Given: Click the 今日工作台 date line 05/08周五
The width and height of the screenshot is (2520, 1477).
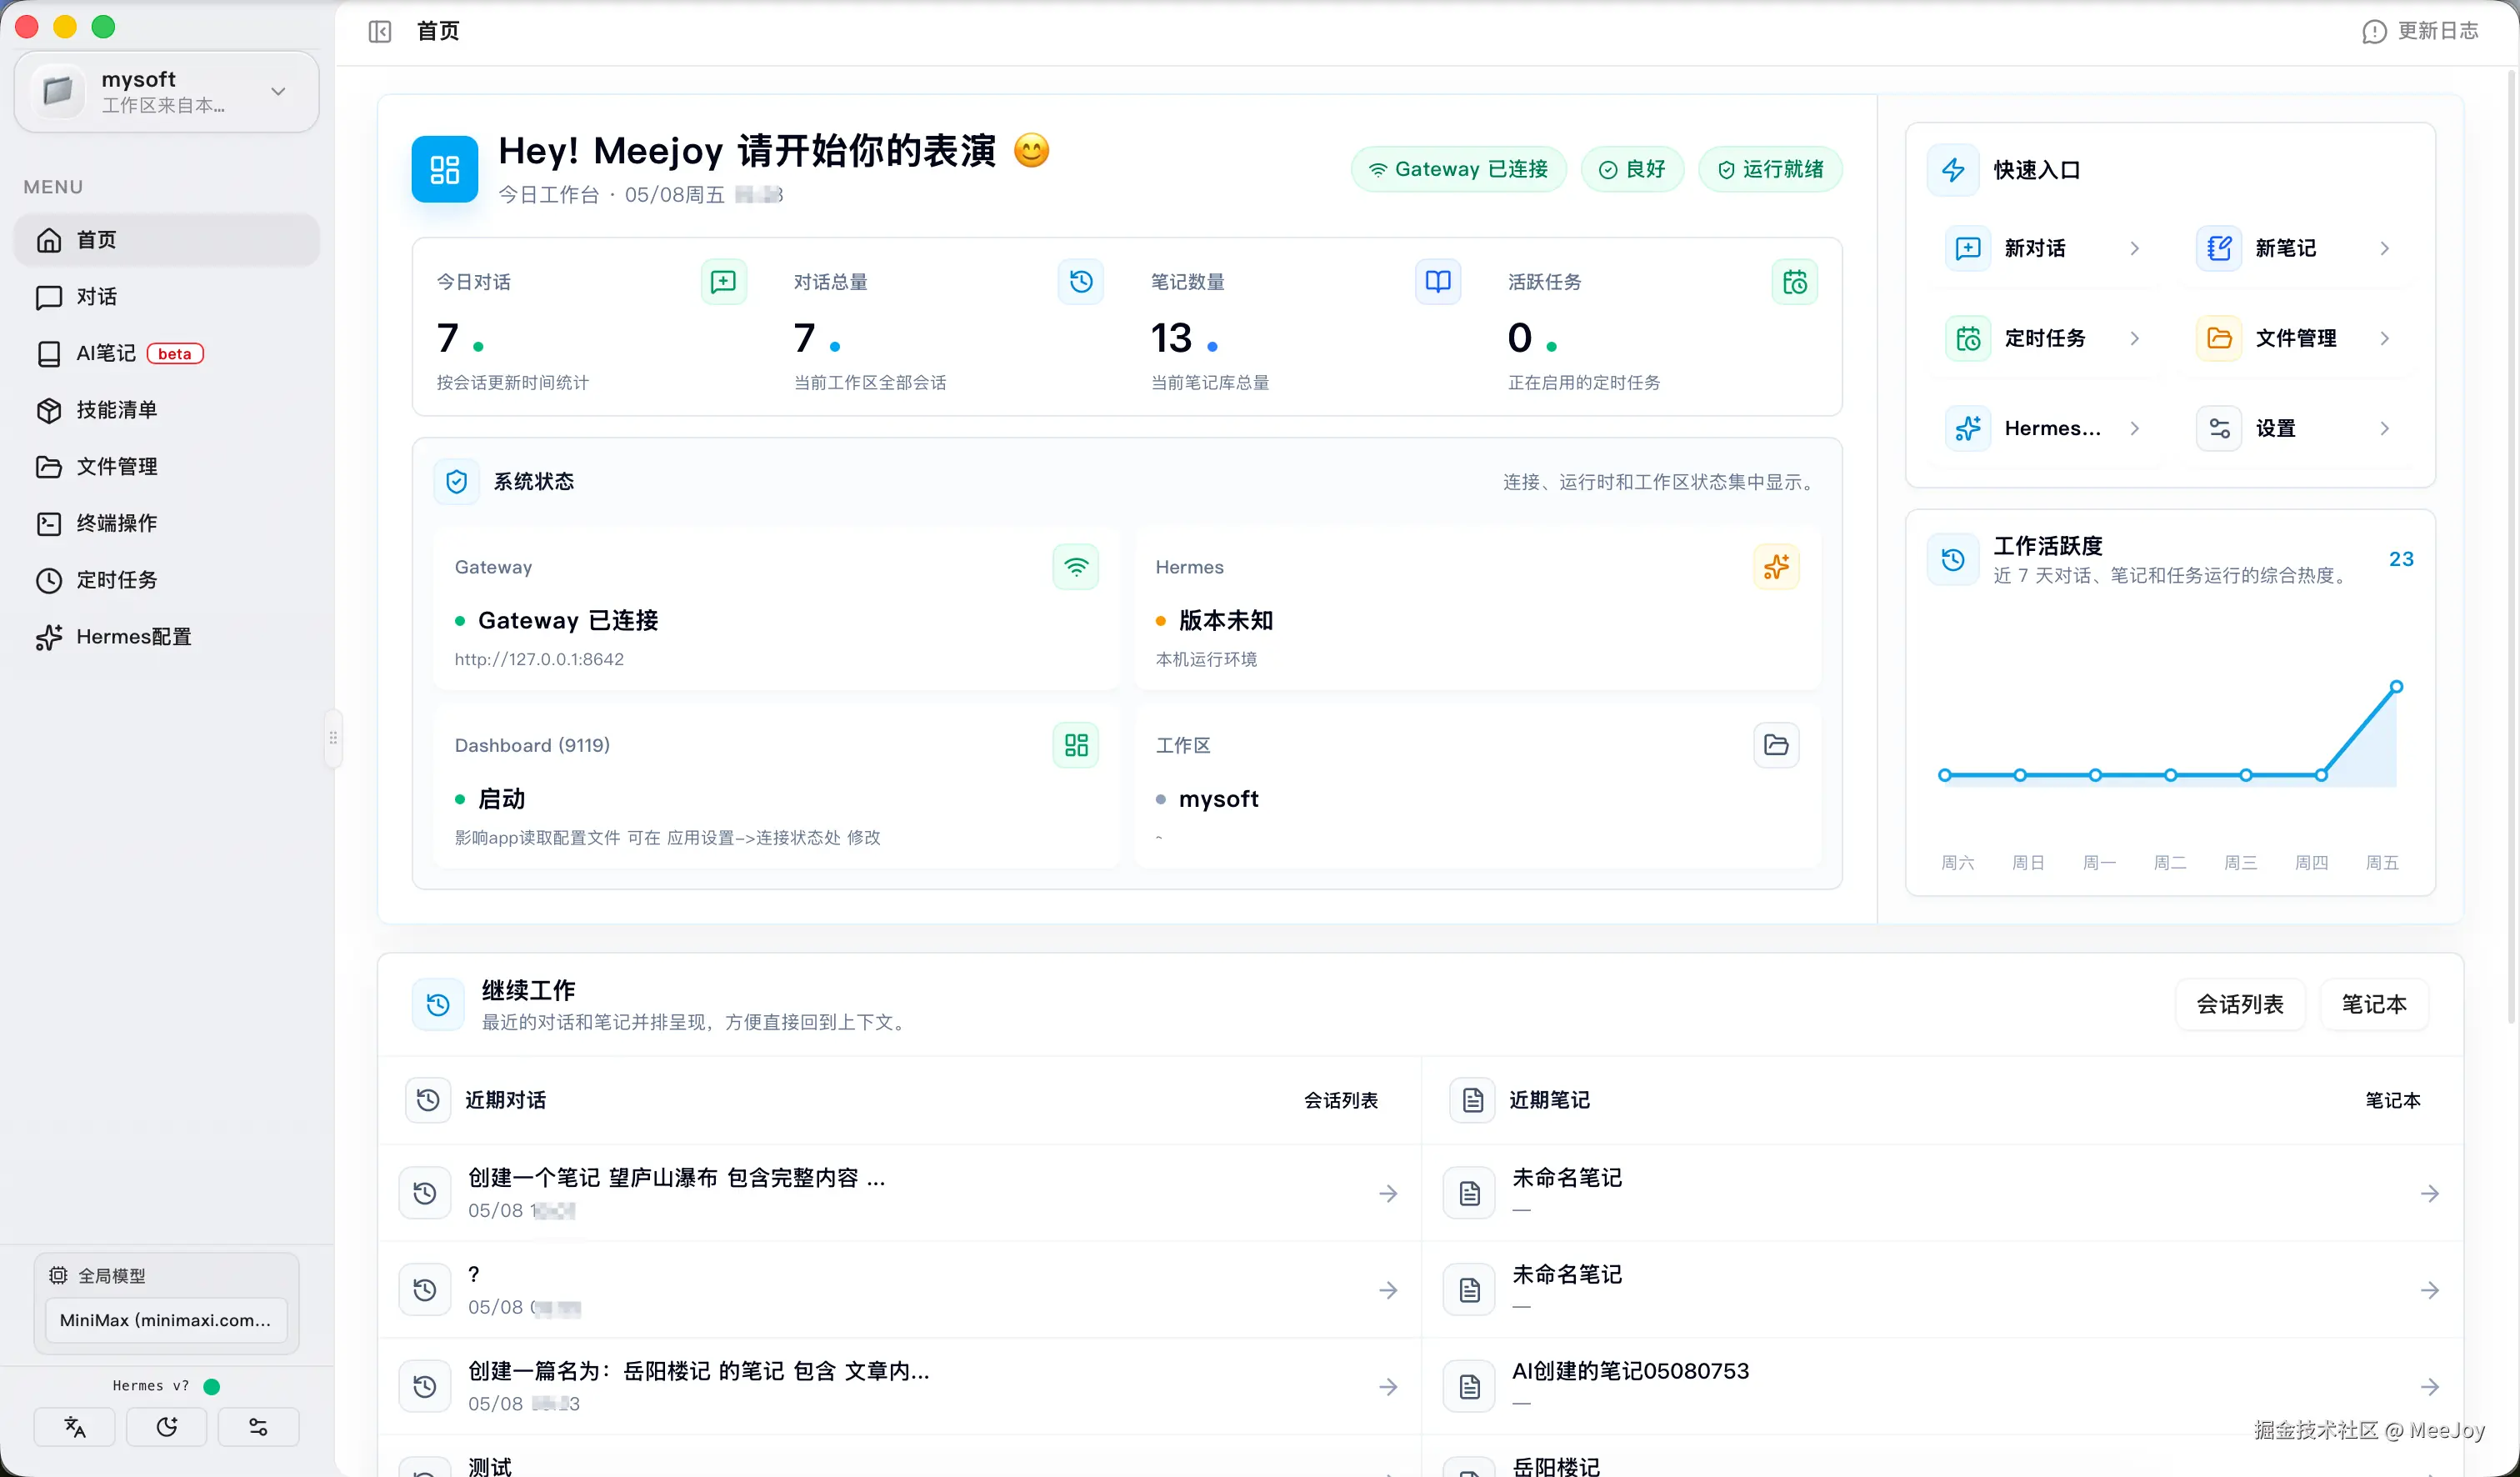Looking at the screenshot, I should click(x=640, y=195).
